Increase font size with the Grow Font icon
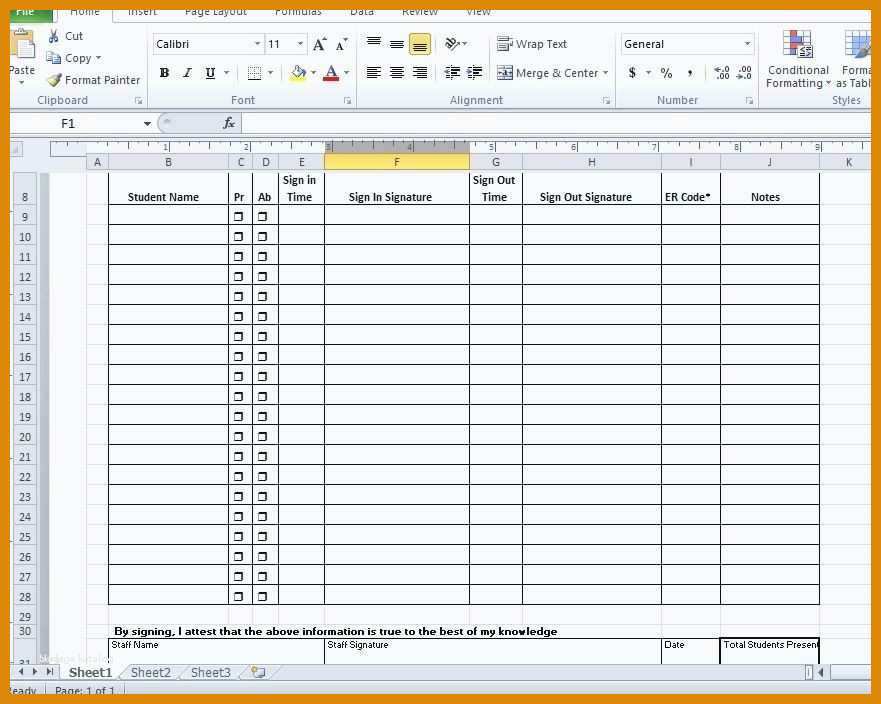This screenshot has width=881, height=704. click(320, 44)
